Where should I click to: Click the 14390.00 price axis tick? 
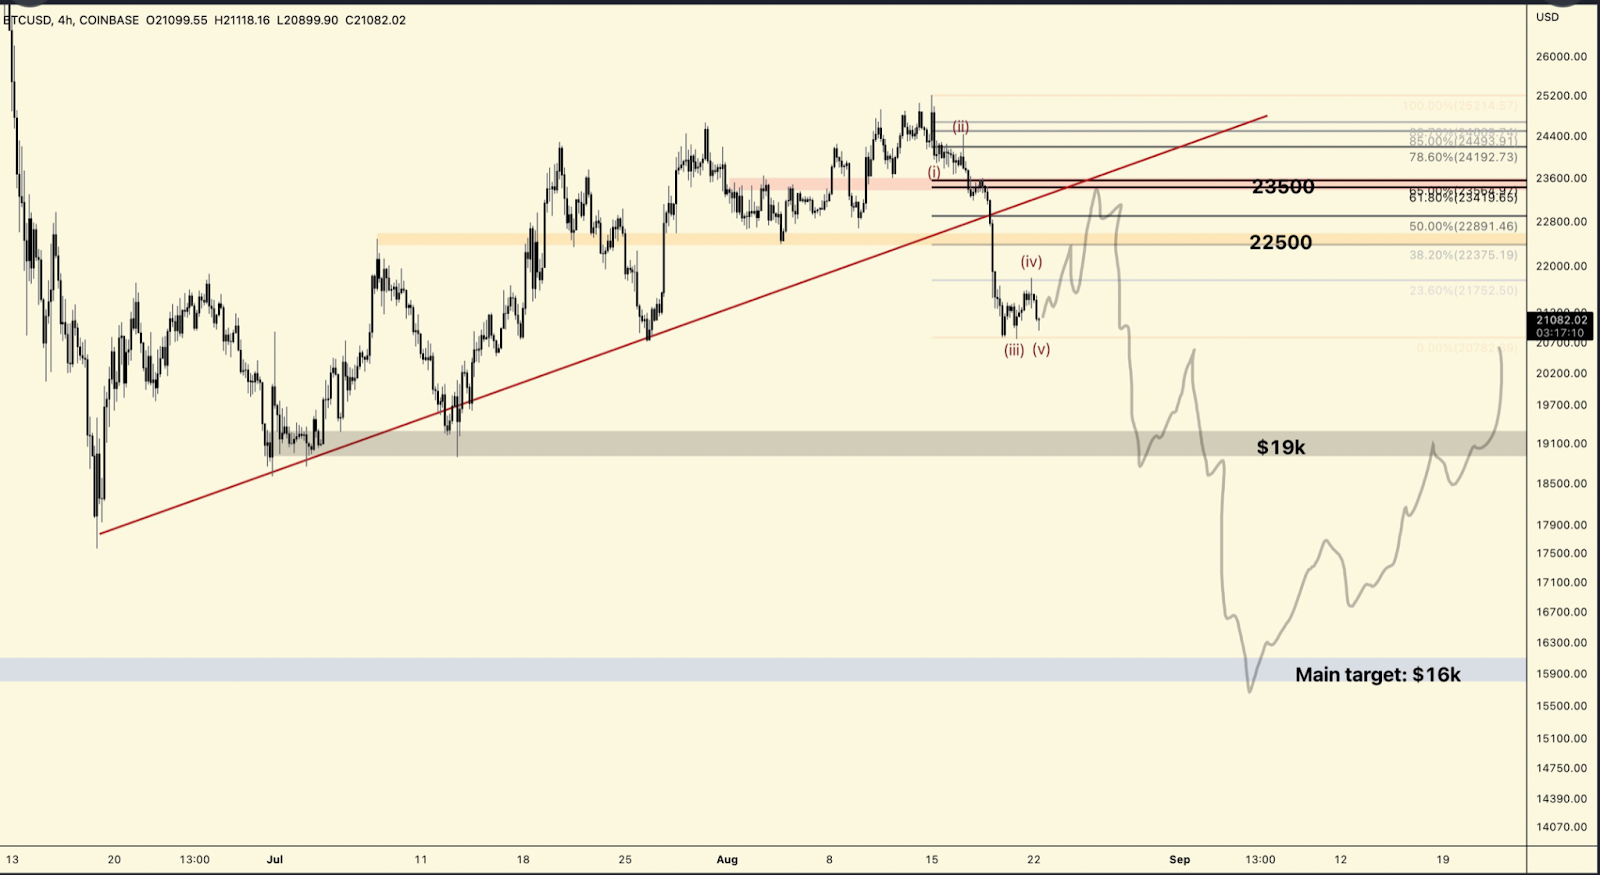click(x=1561, y=799)
